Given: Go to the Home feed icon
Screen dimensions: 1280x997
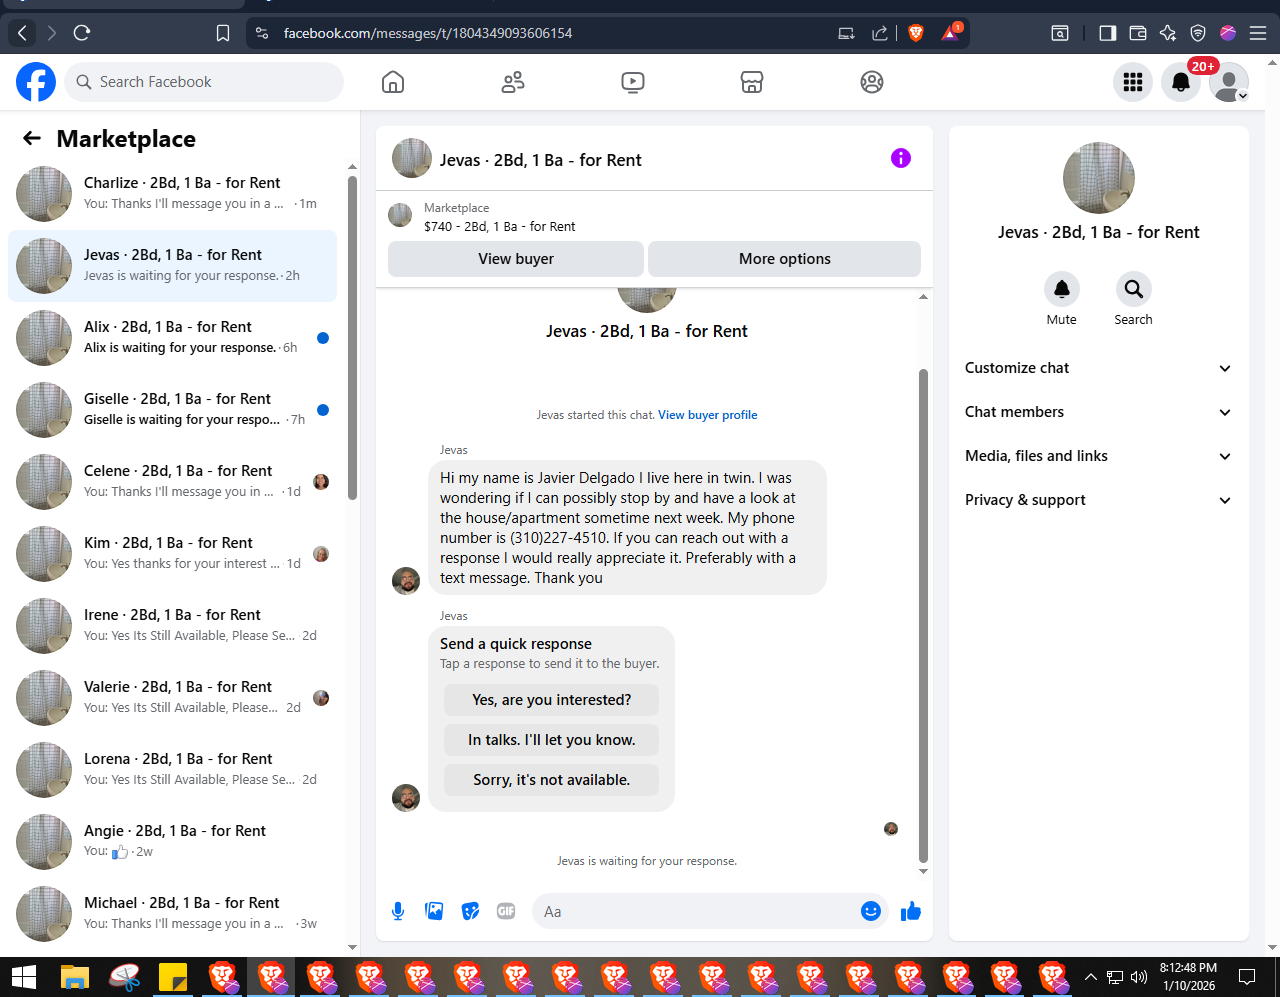Looking at the screenshot, I should (x=393, y=82).
